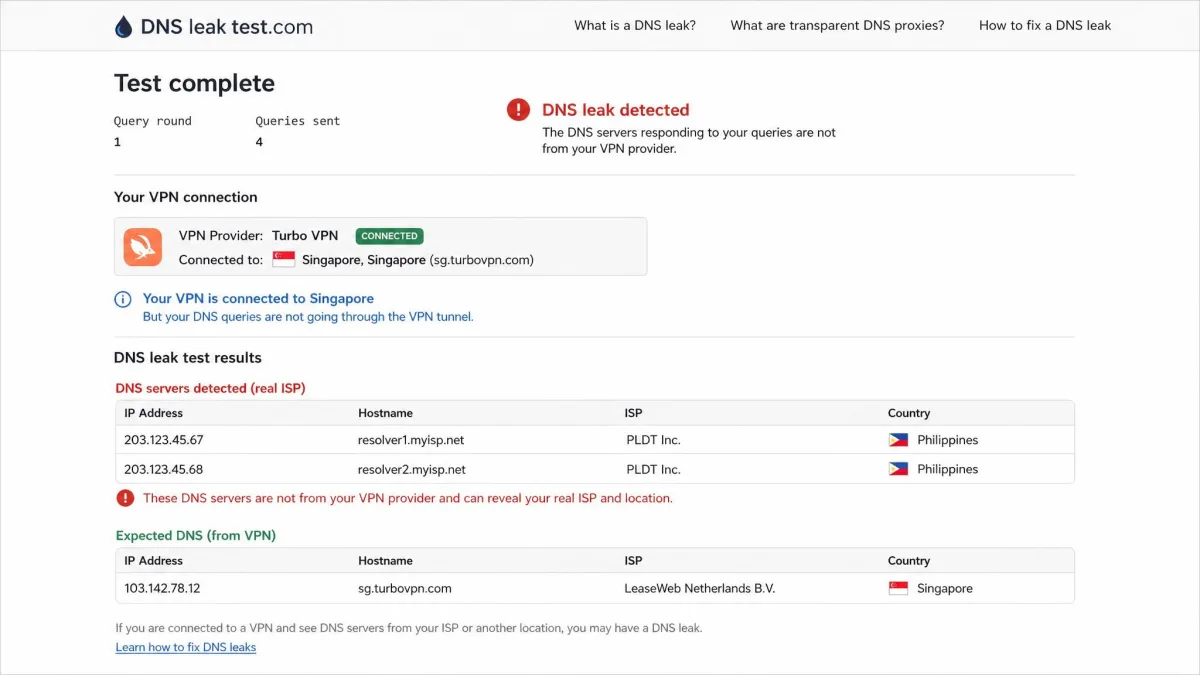1200x675 pixels.
Task: Select IP address 203.123.45.67
Action: (x=163, y=440)
